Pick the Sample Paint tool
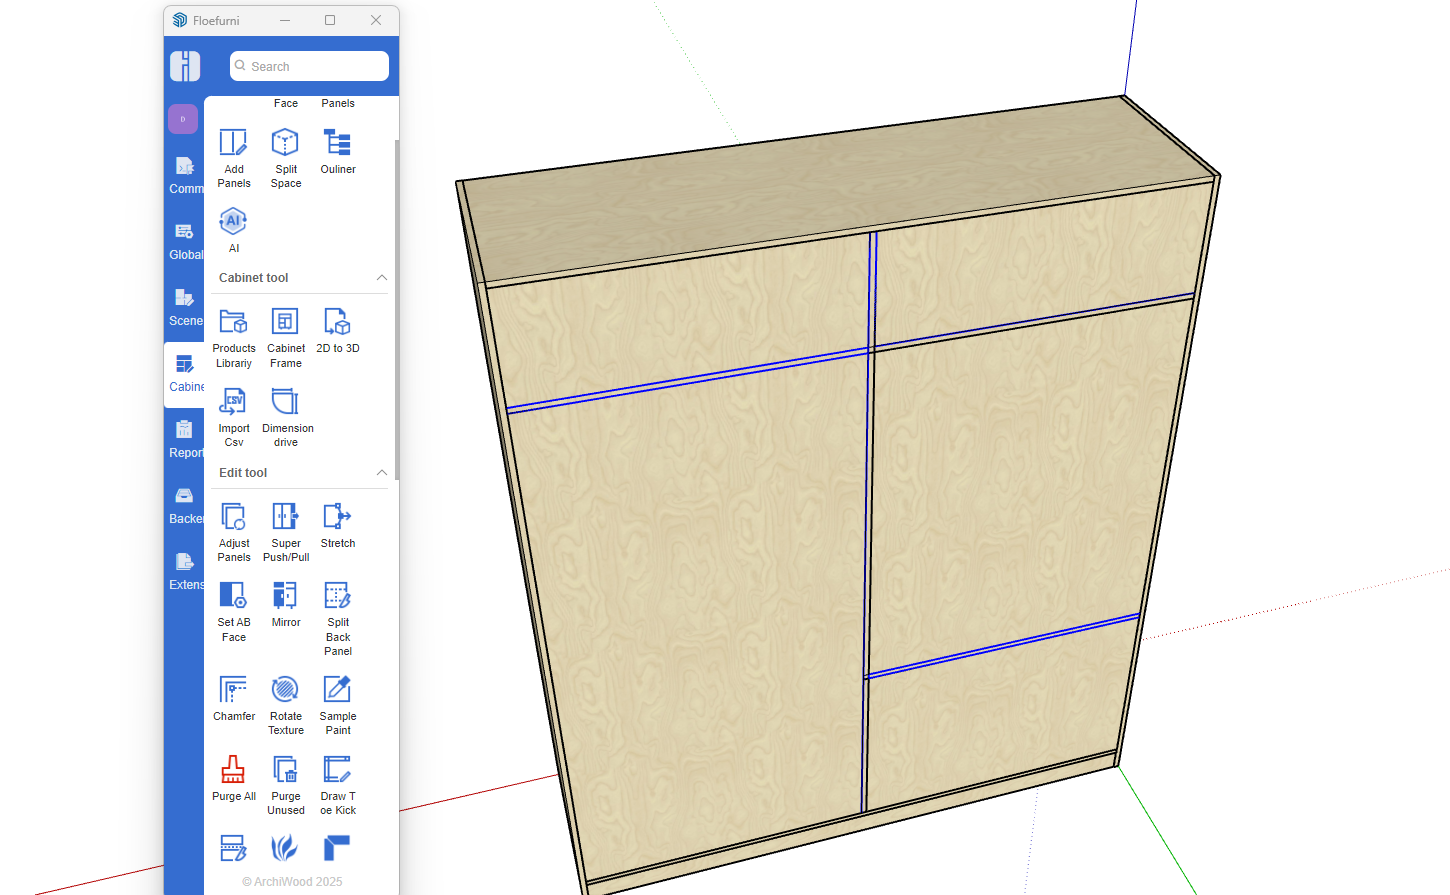Image resolution: width=1450 pixels, height=895 pixels. [337, 690]
